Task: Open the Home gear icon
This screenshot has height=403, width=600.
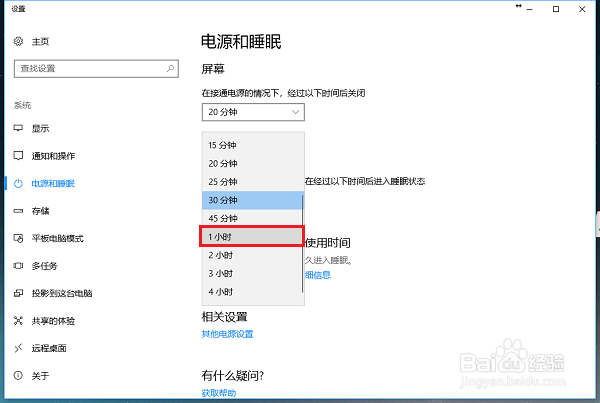Action: (18, 41)
